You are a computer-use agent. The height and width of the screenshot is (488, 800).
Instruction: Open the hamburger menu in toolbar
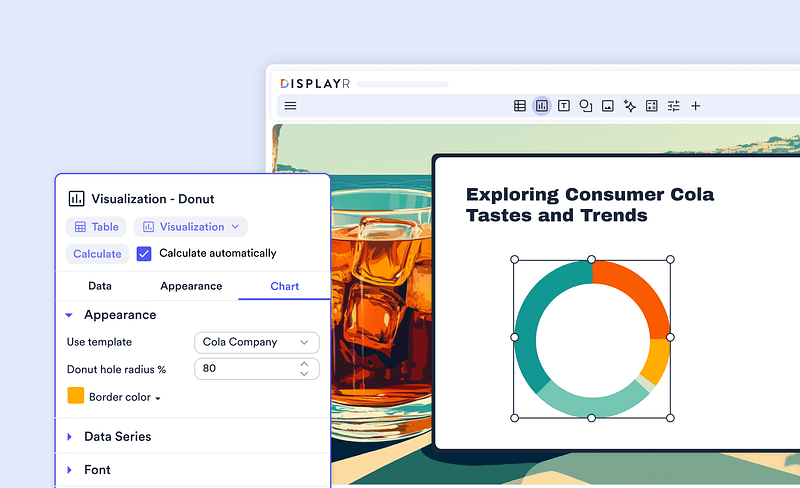point(290,106)
